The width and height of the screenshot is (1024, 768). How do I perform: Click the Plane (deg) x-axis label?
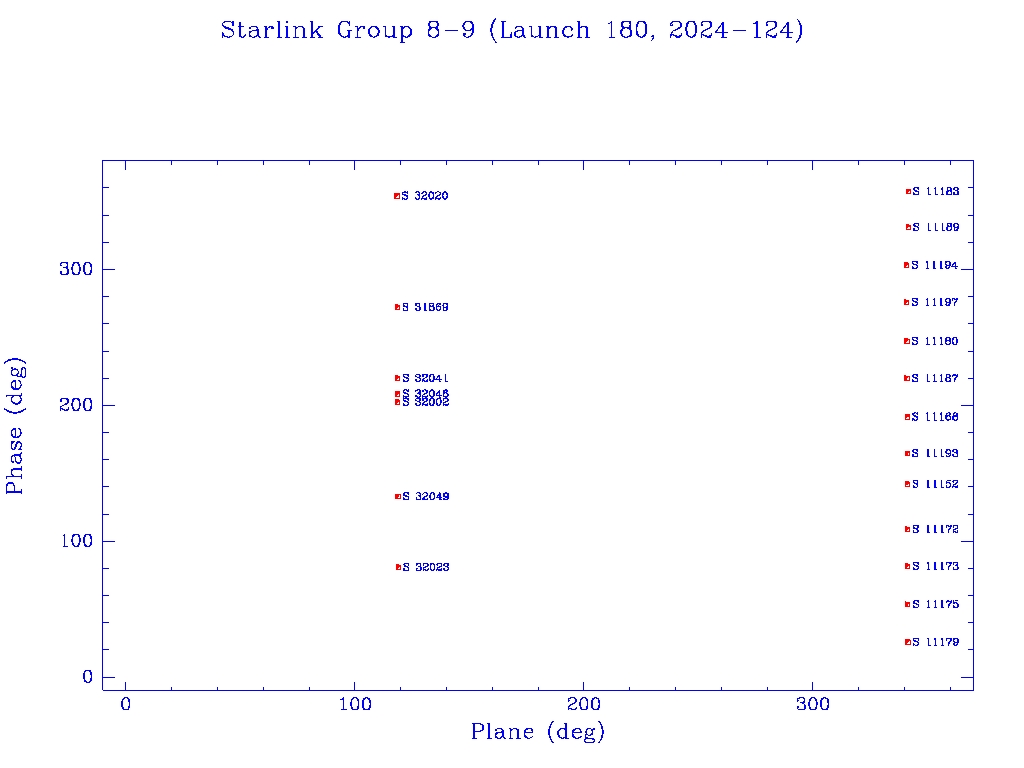tap(538, 733)
